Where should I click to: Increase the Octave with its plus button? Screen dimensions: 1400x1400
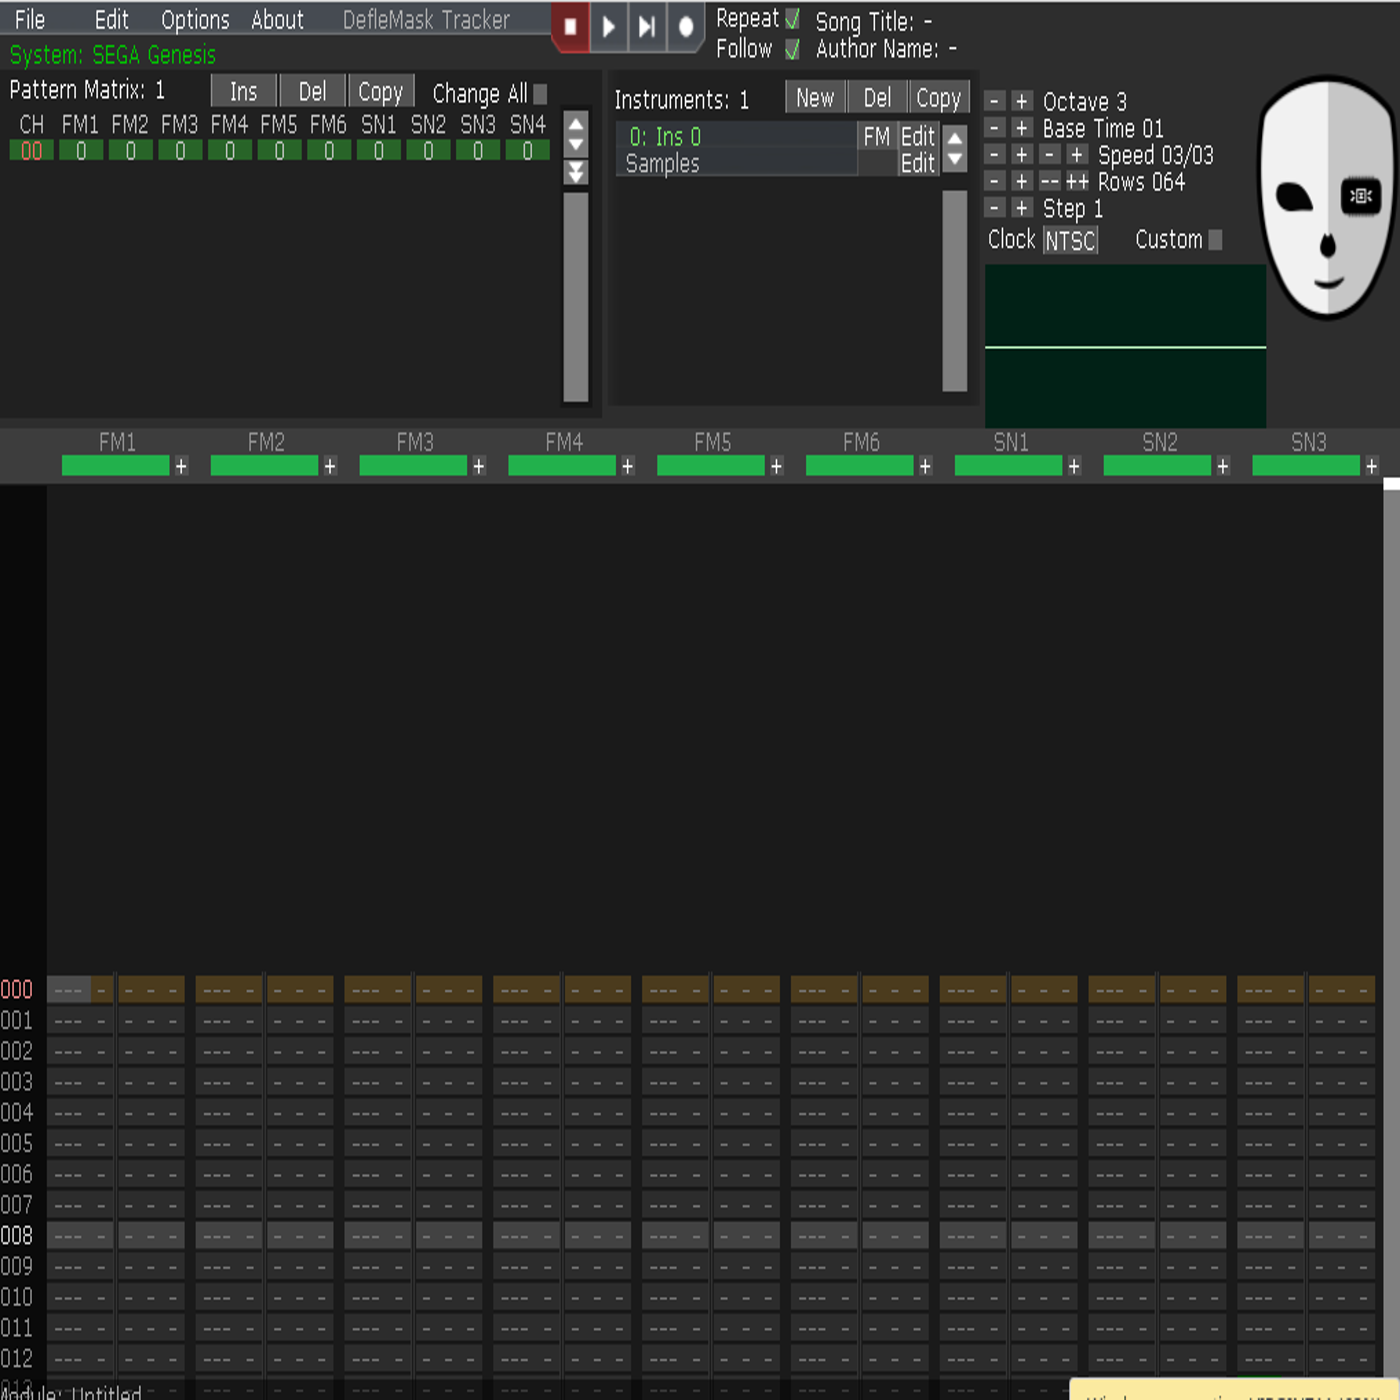pyautogui.click(x=1021, y=101)
